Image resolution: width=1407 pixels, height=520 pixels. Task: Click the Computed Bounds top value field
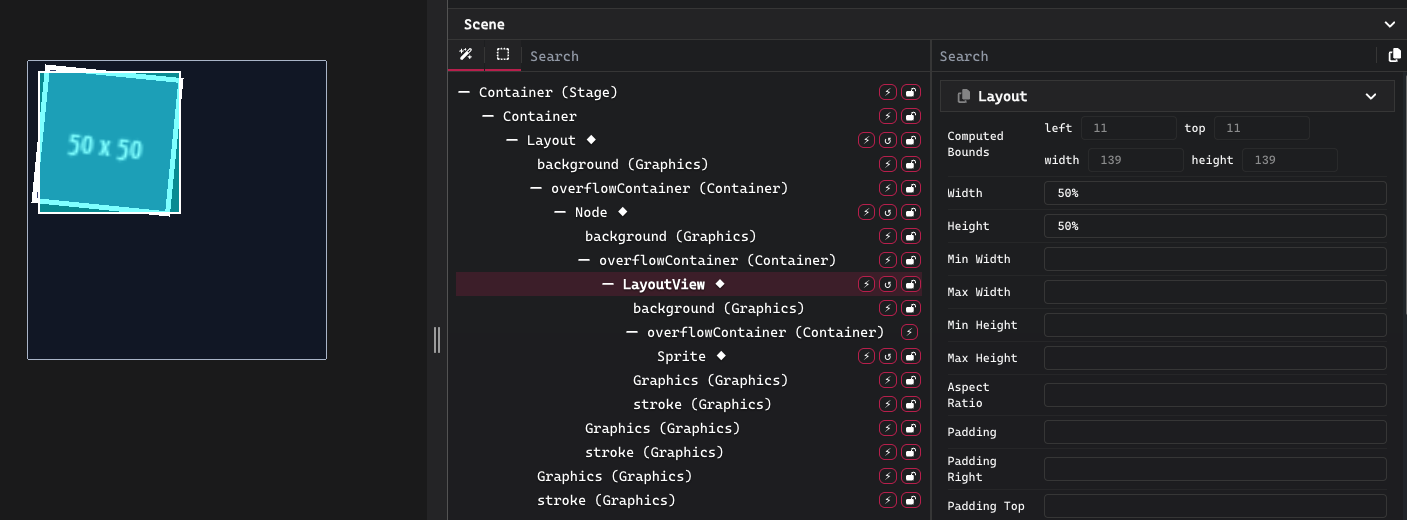[1263, 128]
